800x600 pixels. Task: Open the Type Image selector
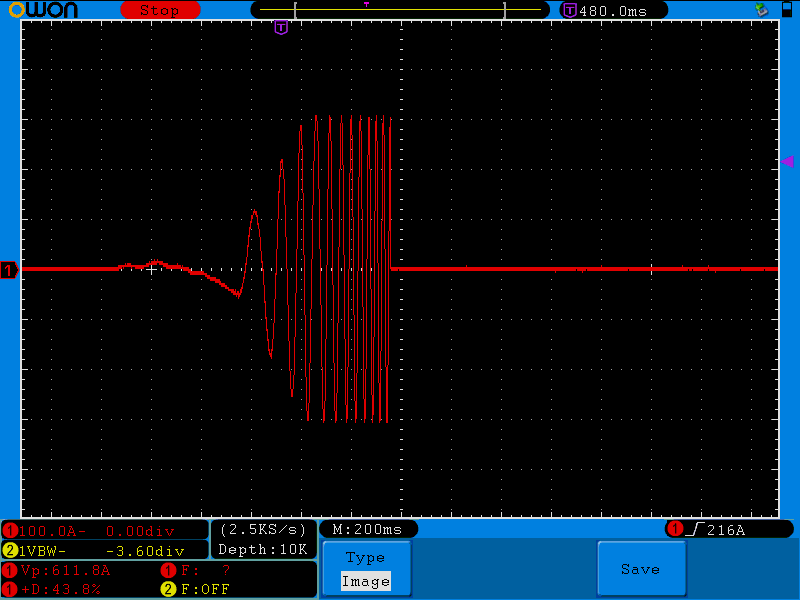365,570
